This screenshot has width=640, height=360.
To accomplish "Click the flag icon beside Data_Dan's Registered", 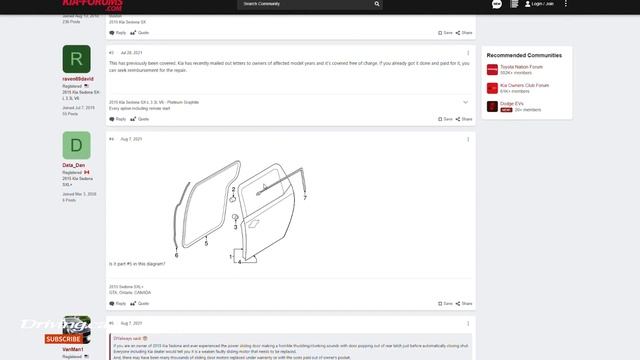I will 87,173.
